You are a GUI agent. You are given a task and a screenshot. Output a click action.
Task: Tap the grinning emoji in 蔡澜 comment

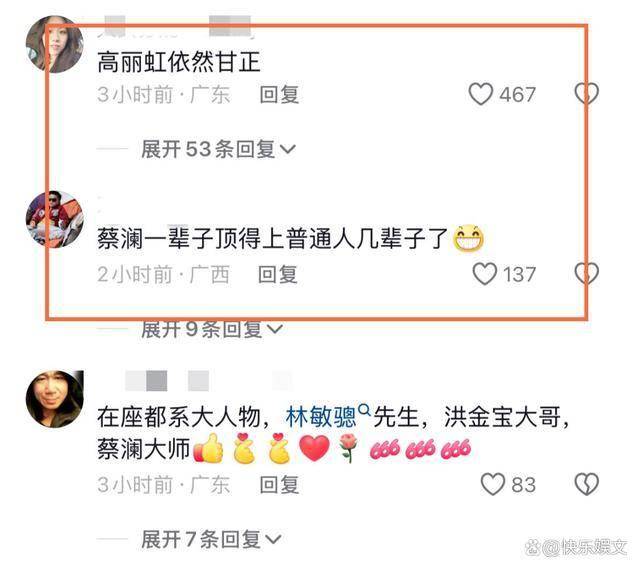point(469,238)
